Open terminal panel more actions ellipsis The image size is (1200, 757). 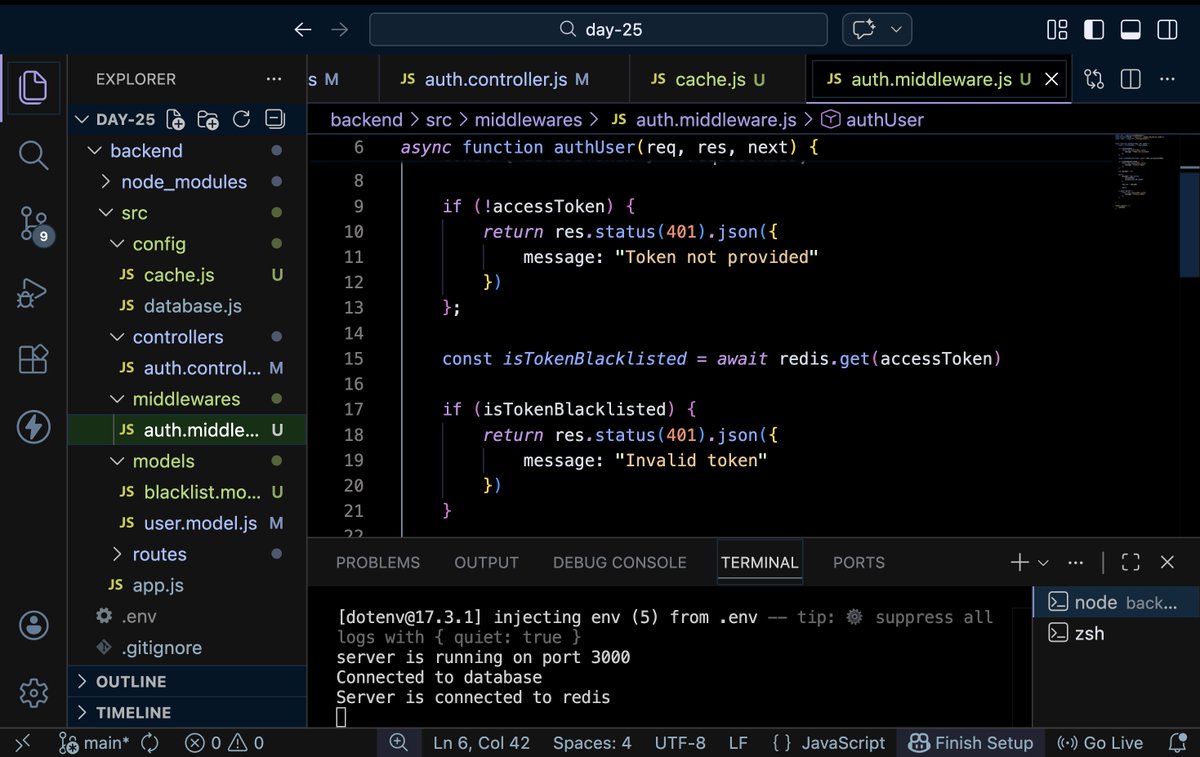[x=1076, y=562]
